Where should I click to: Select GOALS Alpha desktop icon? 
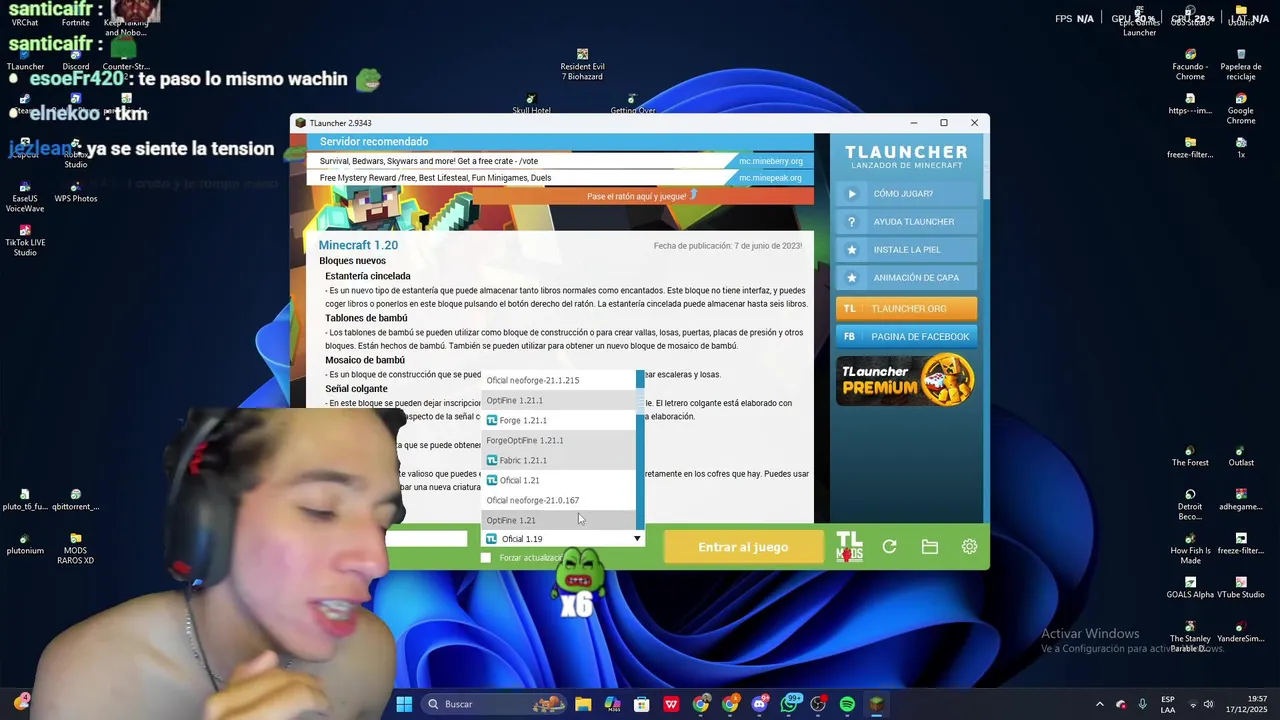1190,587
